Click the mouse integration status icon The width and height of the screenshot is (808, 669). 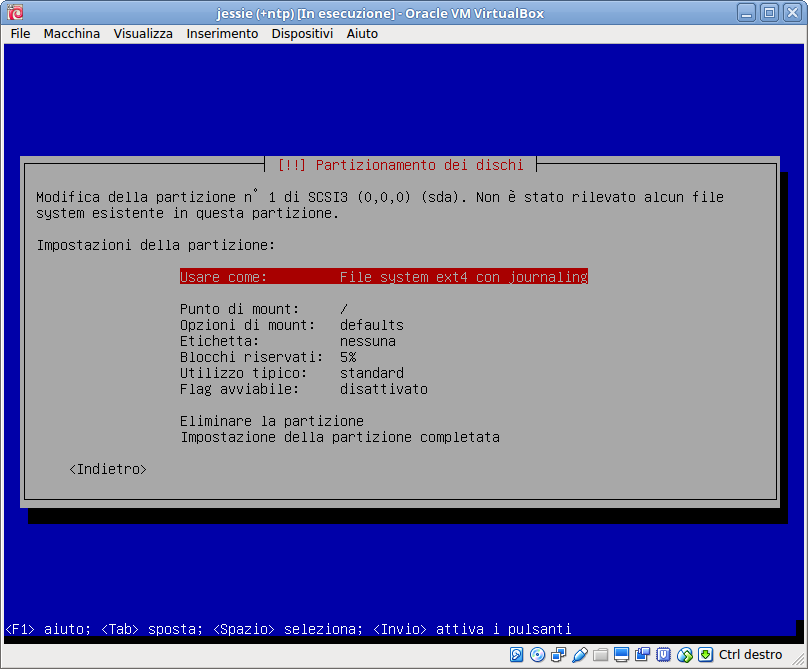tap(685, 655)
